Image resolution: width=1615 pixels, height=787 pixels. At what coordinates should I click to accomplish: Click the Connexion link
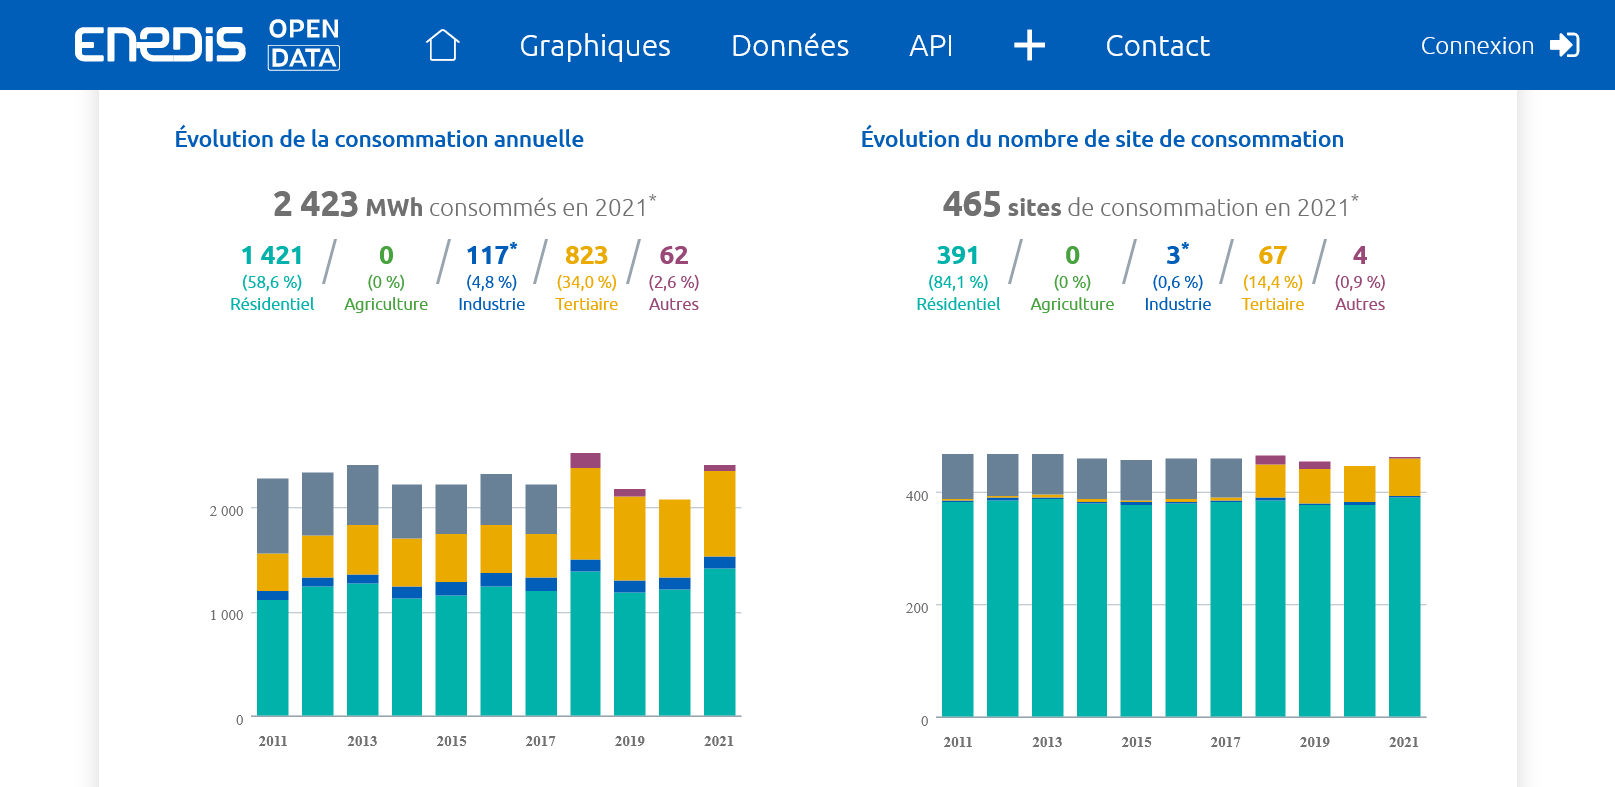[x=1477, y=46]
